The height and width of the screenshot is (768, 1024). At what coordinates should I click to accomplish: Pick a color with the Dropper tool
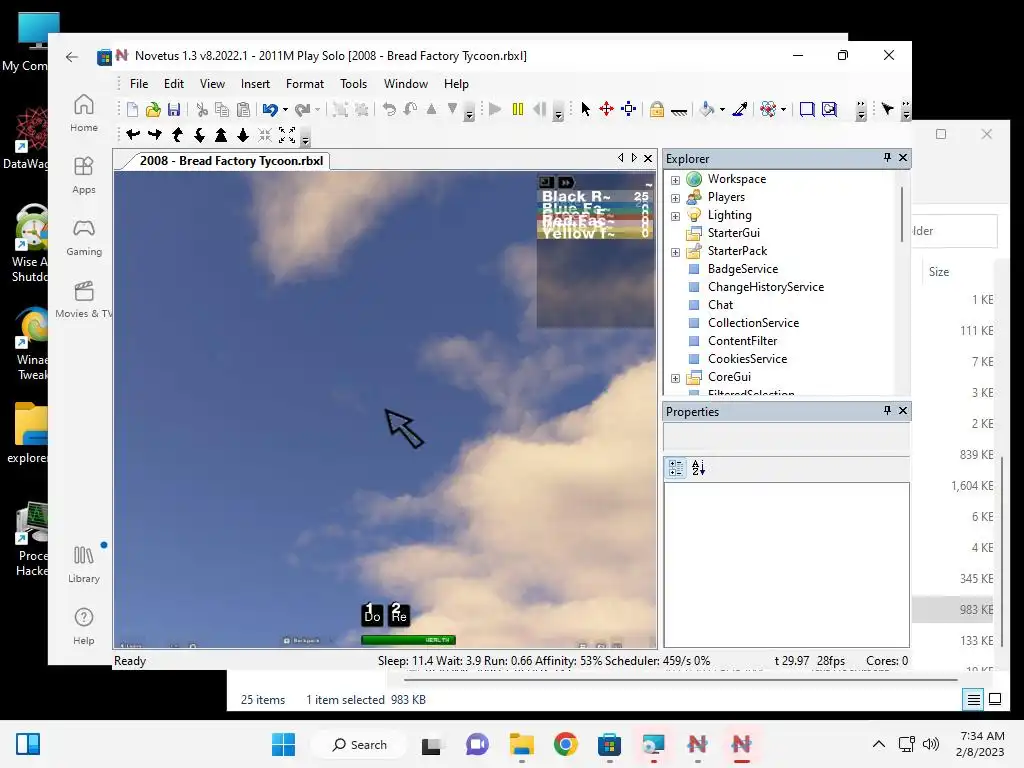pos(739,109)
